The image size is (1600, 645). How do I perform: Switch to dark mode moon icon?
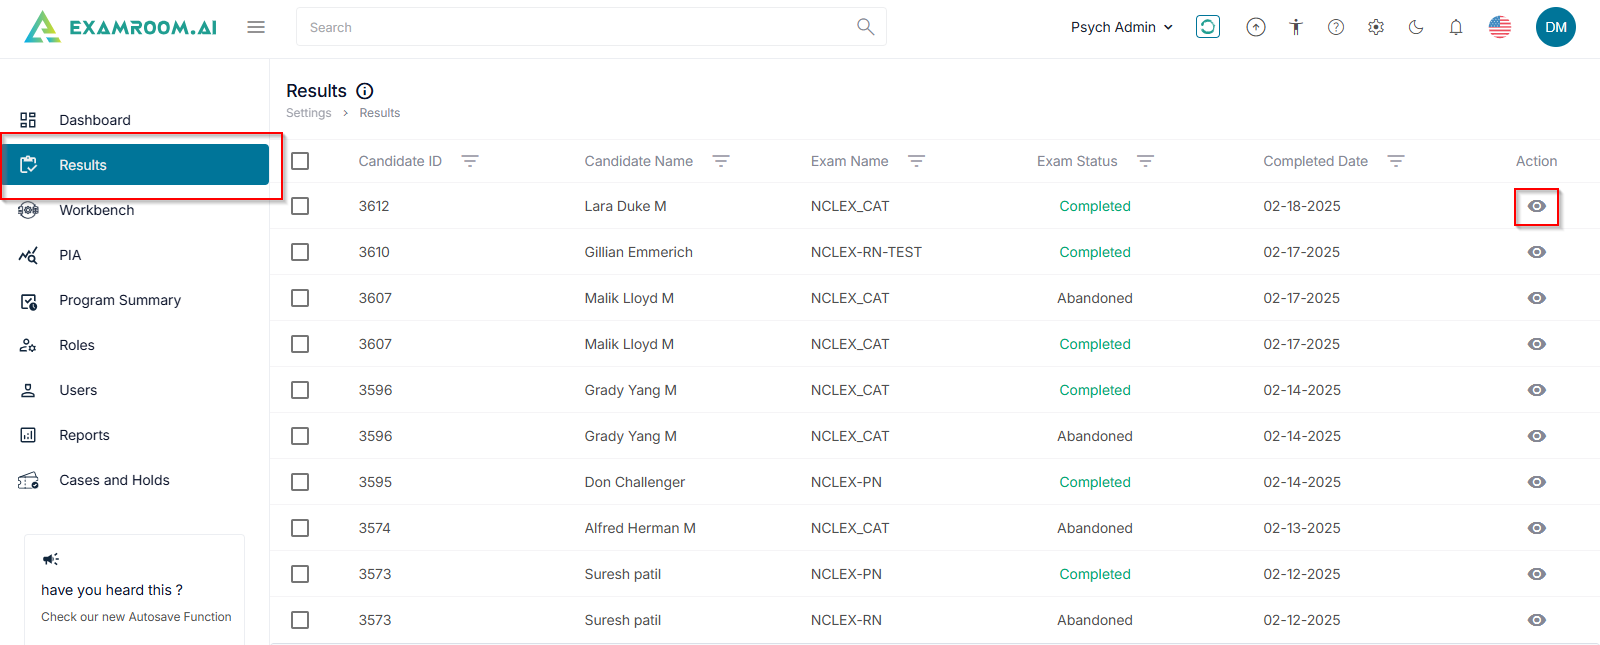(1416, 27)
